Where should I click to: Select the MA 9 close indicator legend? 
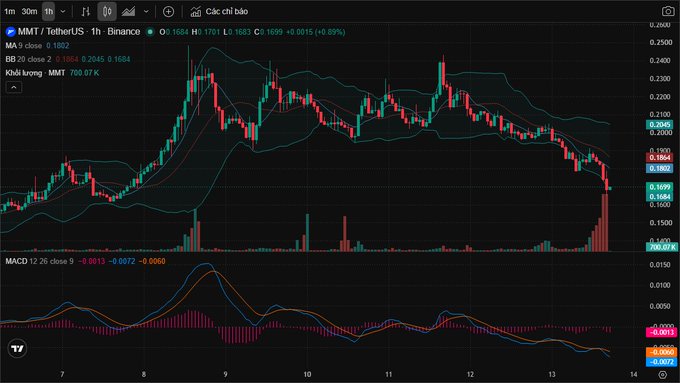[x=24, y=46]
